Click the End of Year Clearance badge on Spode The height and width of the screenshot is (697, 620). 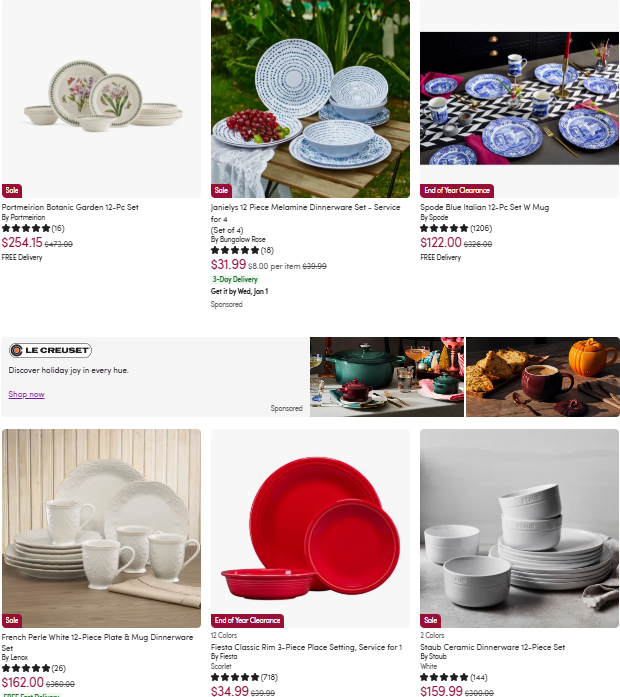point(457,190)
